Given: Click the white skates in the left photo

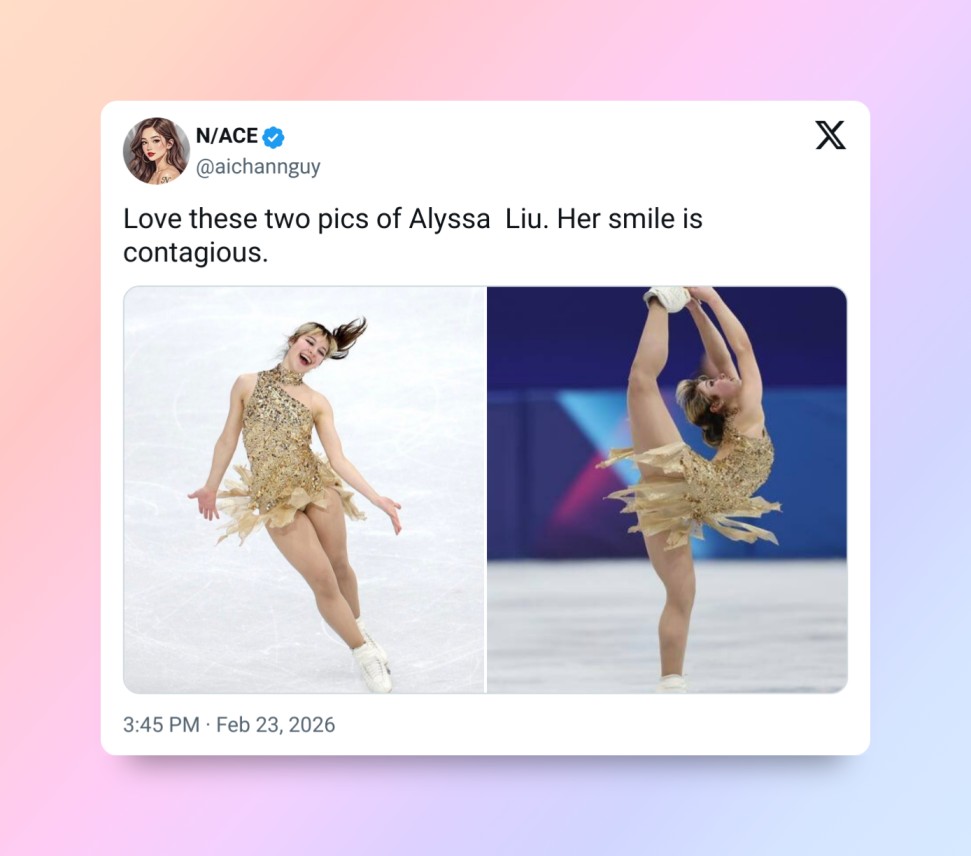Looking at the screenshot, I should tap(372, 660).
